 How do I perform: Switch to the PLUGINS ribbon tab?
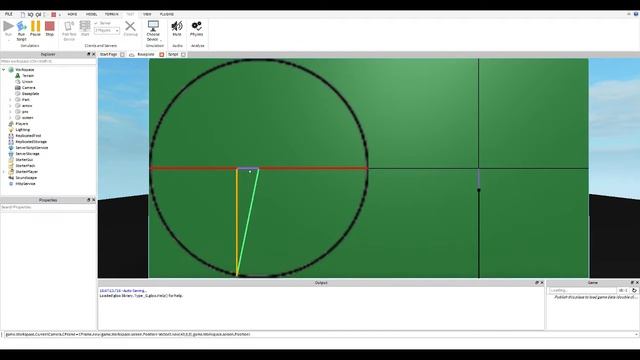click(x=167, y=14)
